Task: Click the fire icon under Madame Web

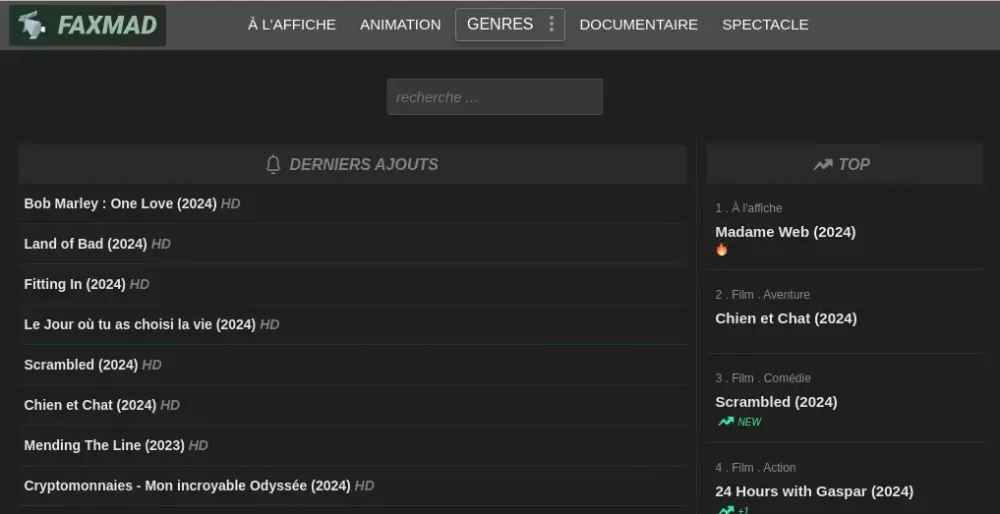Action: [x=721, y=249]
